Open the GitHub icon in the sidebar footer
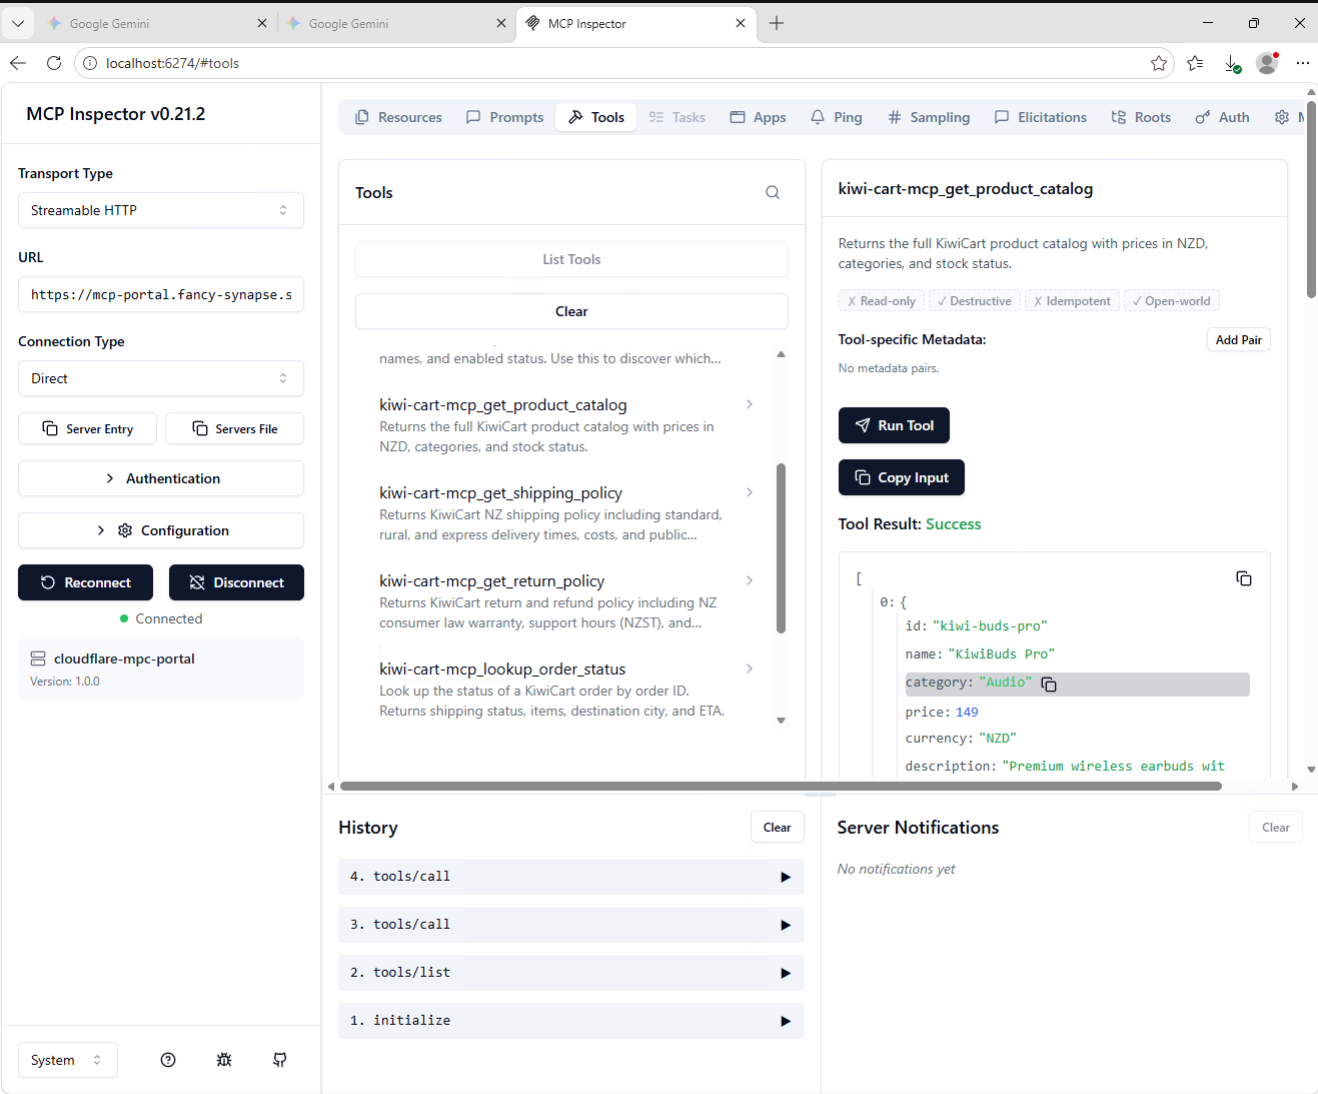Screen dimensions: 1318x1094 coord(280,1060)
